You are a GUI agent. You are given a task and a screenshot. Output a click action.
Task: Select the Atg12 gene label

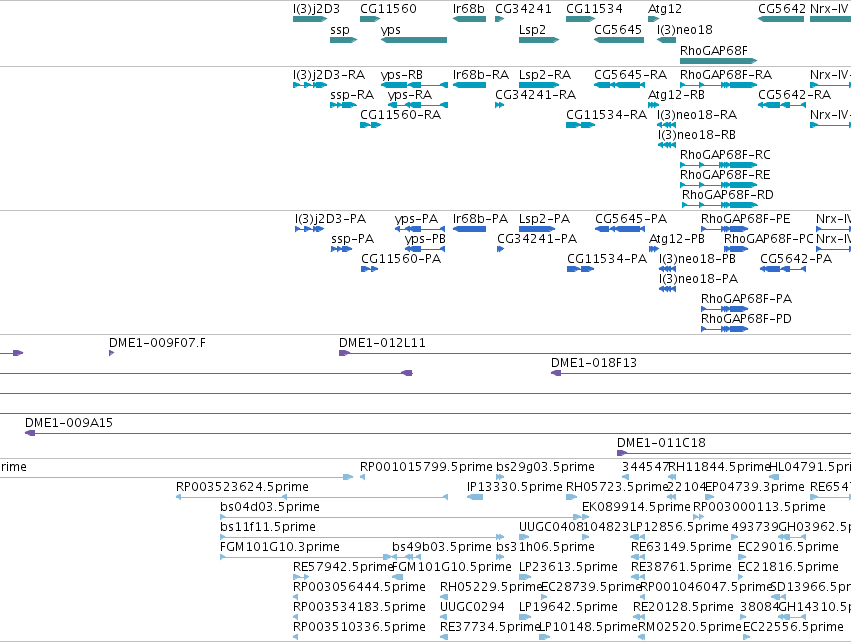pos(665,9)
